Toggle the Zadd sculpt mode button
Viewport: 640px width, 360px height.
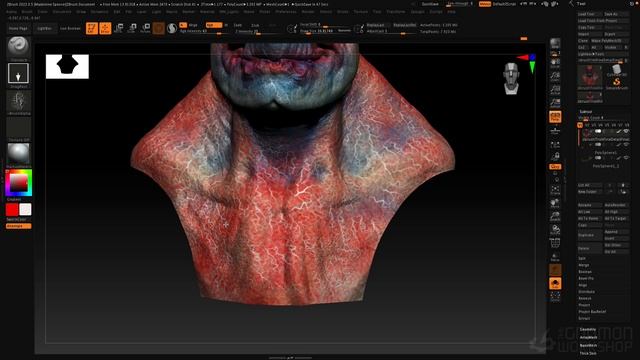pos(238,25)
